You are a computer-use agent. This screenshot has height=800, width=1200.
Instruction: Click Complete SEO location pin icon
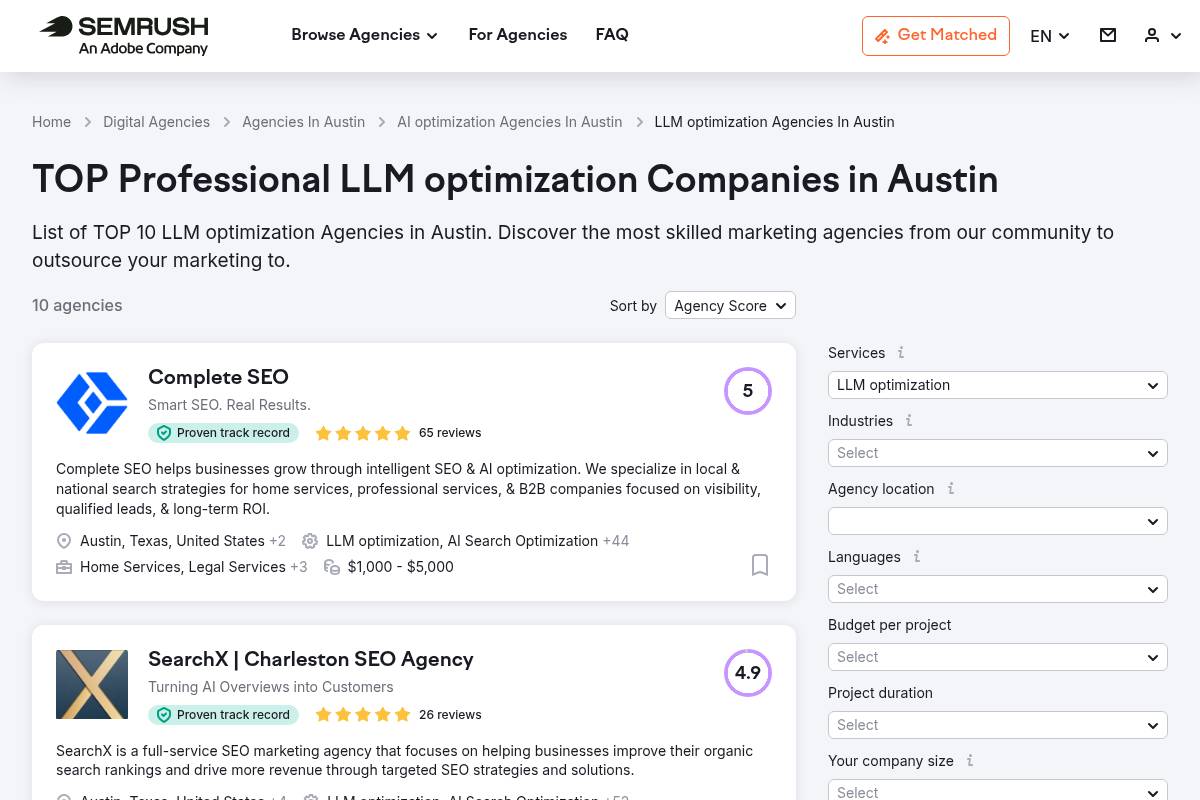pos(64,541)
